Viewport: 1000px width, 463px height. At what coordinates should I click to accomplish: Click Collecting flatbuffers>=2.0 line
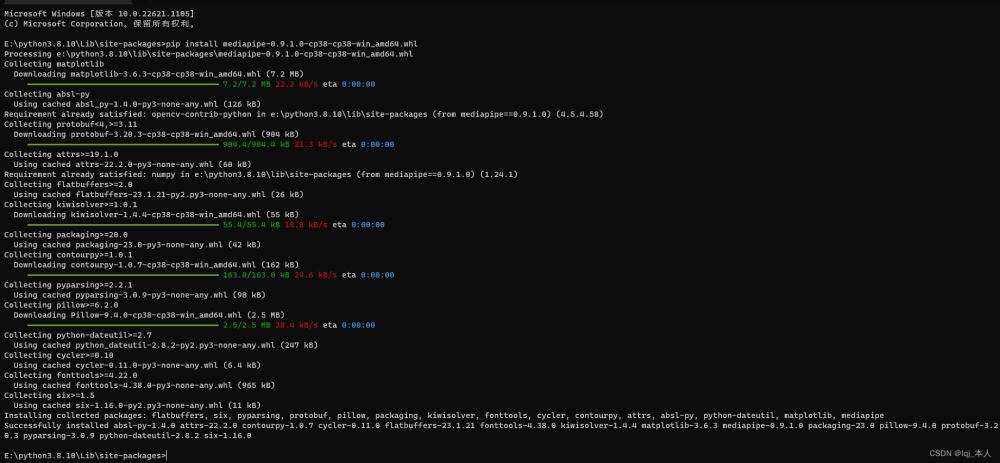66,184
